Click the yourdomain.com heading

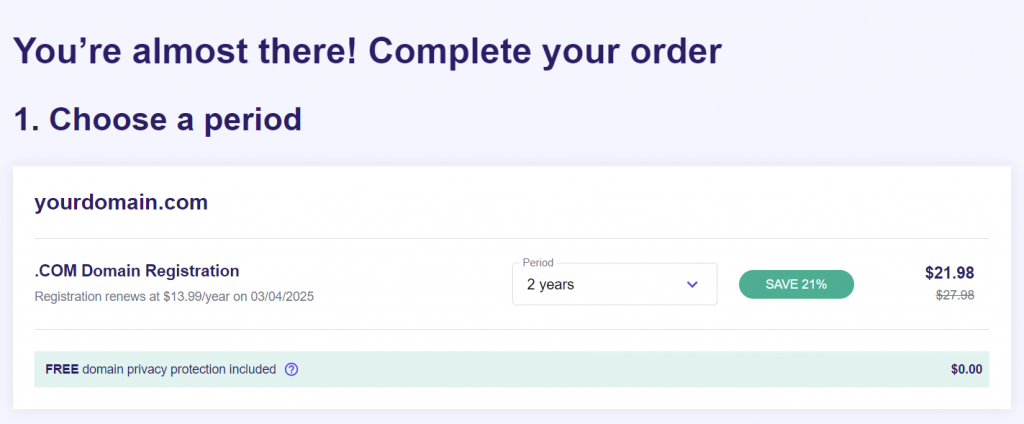(x=121, y=203)
